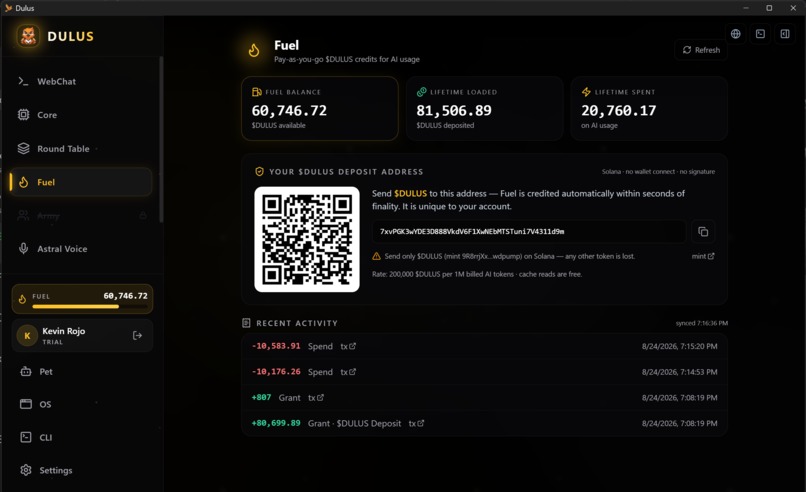Copy the deposit address
806x492 pixels.
(x=703, y=231)
